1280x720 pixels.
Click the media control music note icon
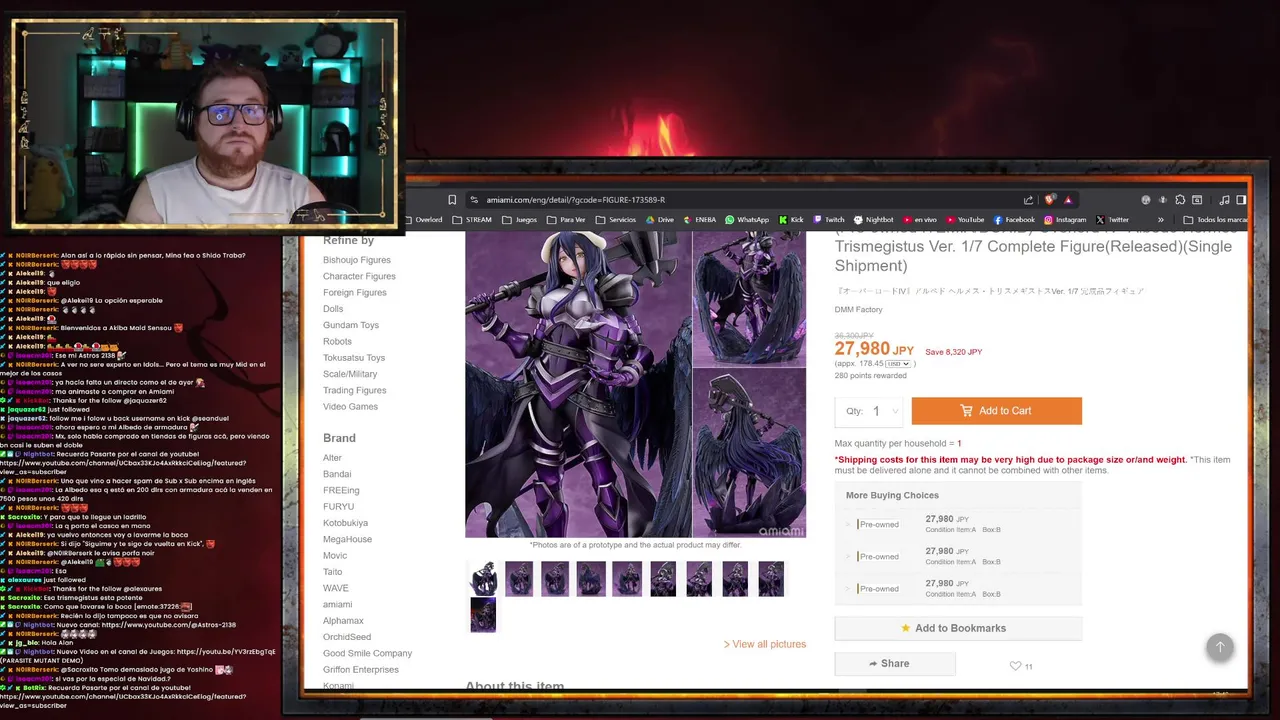tap(1224, 200)
